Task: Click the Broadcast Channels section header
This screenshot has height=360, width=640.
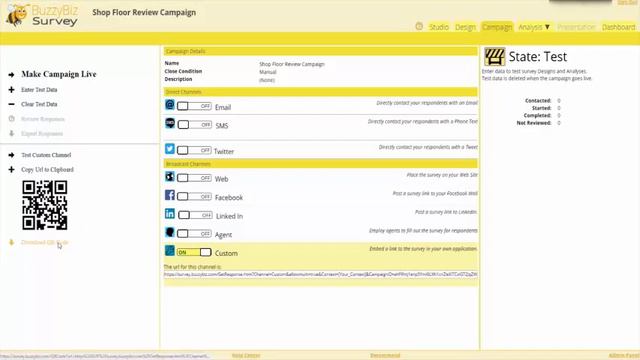Action: pos(320,164)
